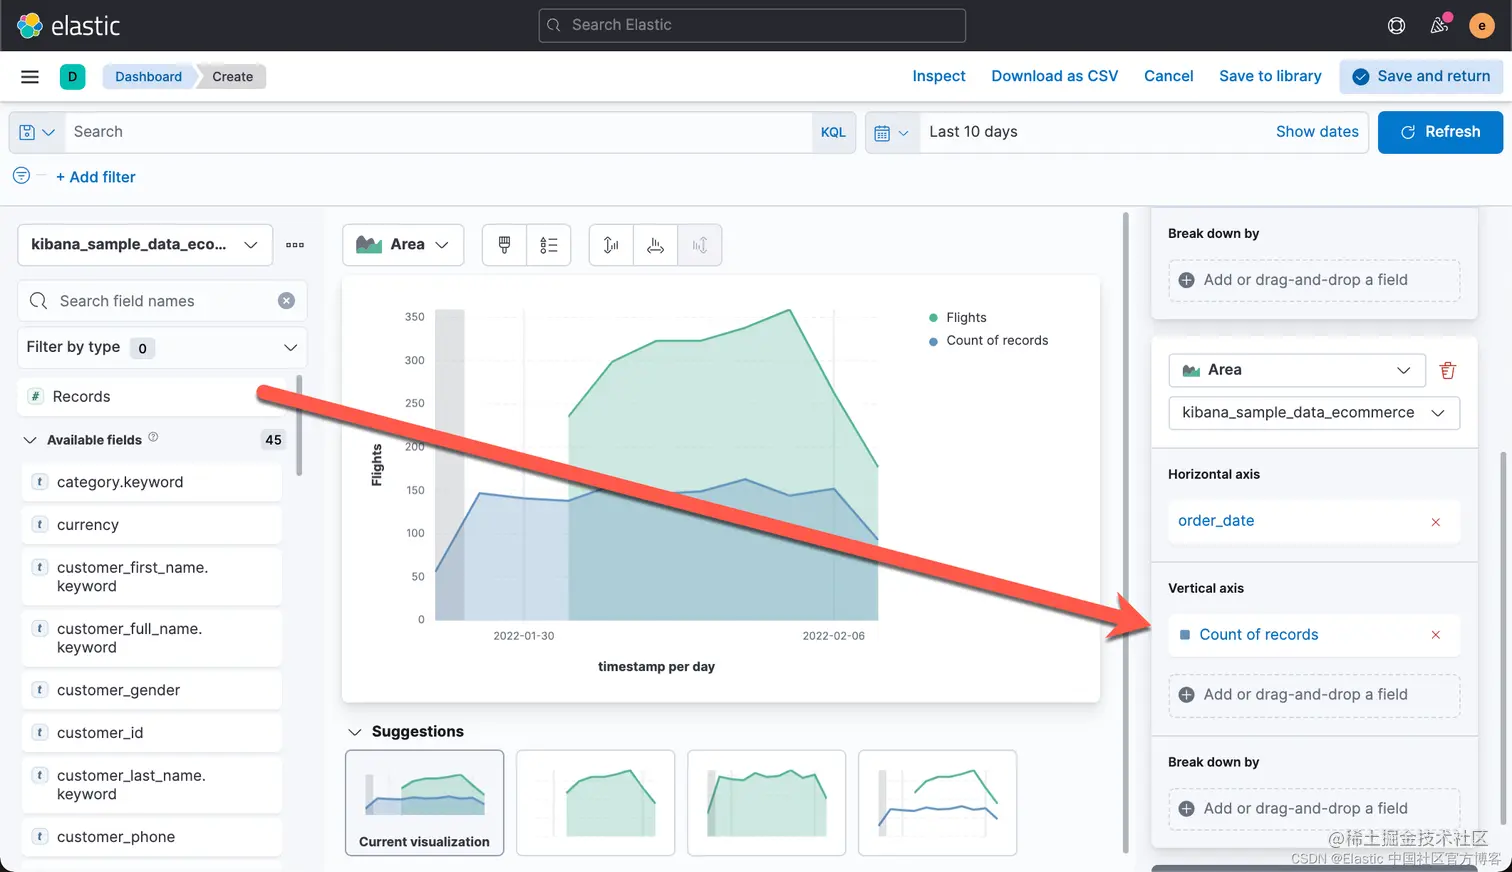1512x872 pixels.
Task: Click the Records number field icon
Action: [x=36, y=397]
